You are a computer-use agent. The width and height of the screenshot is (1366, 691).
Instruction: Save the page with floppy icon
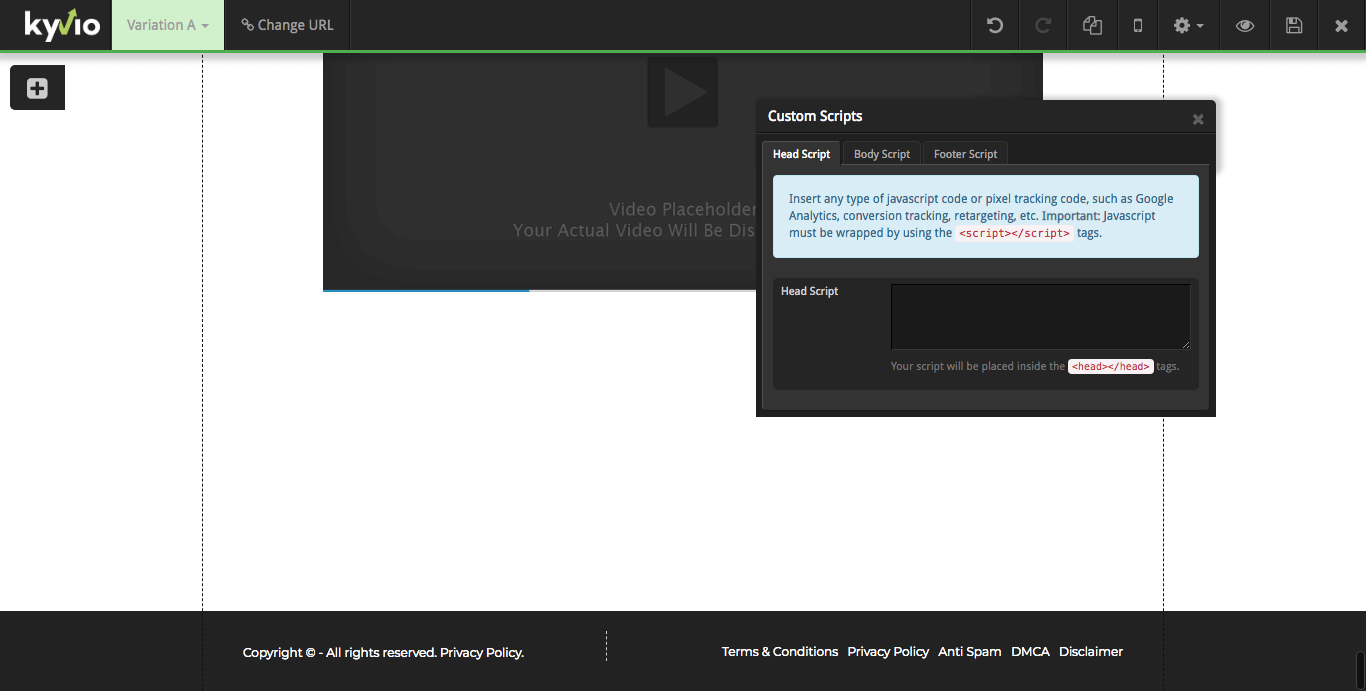tap(1294, 25)
